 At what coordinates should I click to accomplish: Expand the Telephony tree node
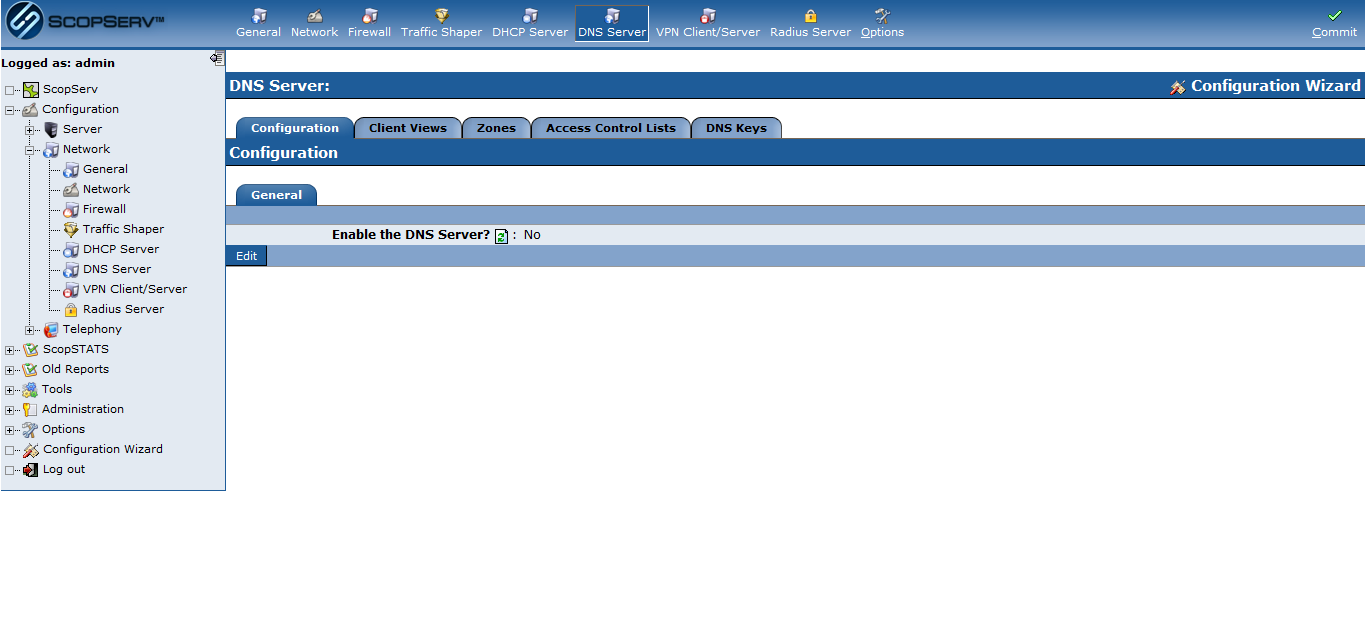pos(30,330)
